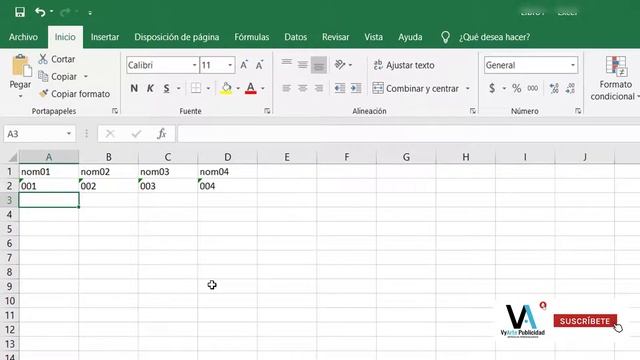Click the borders icon

pos(196,88)
